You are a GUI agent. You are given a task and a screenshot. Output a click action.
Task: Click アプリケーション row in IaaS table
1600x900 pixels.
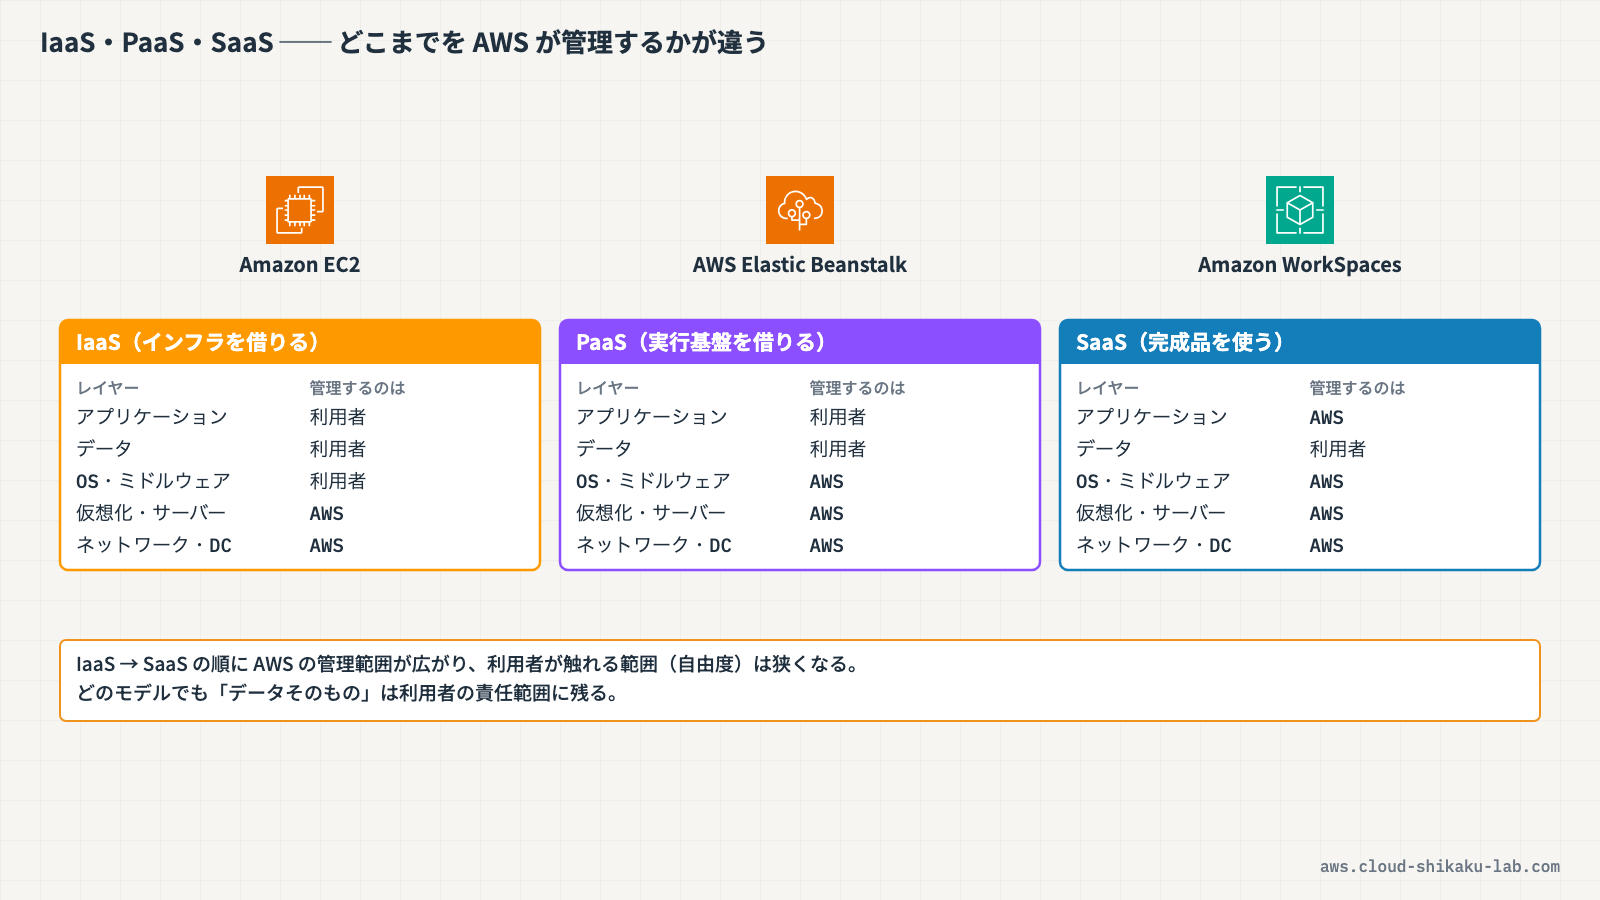(x=300, y=417)
